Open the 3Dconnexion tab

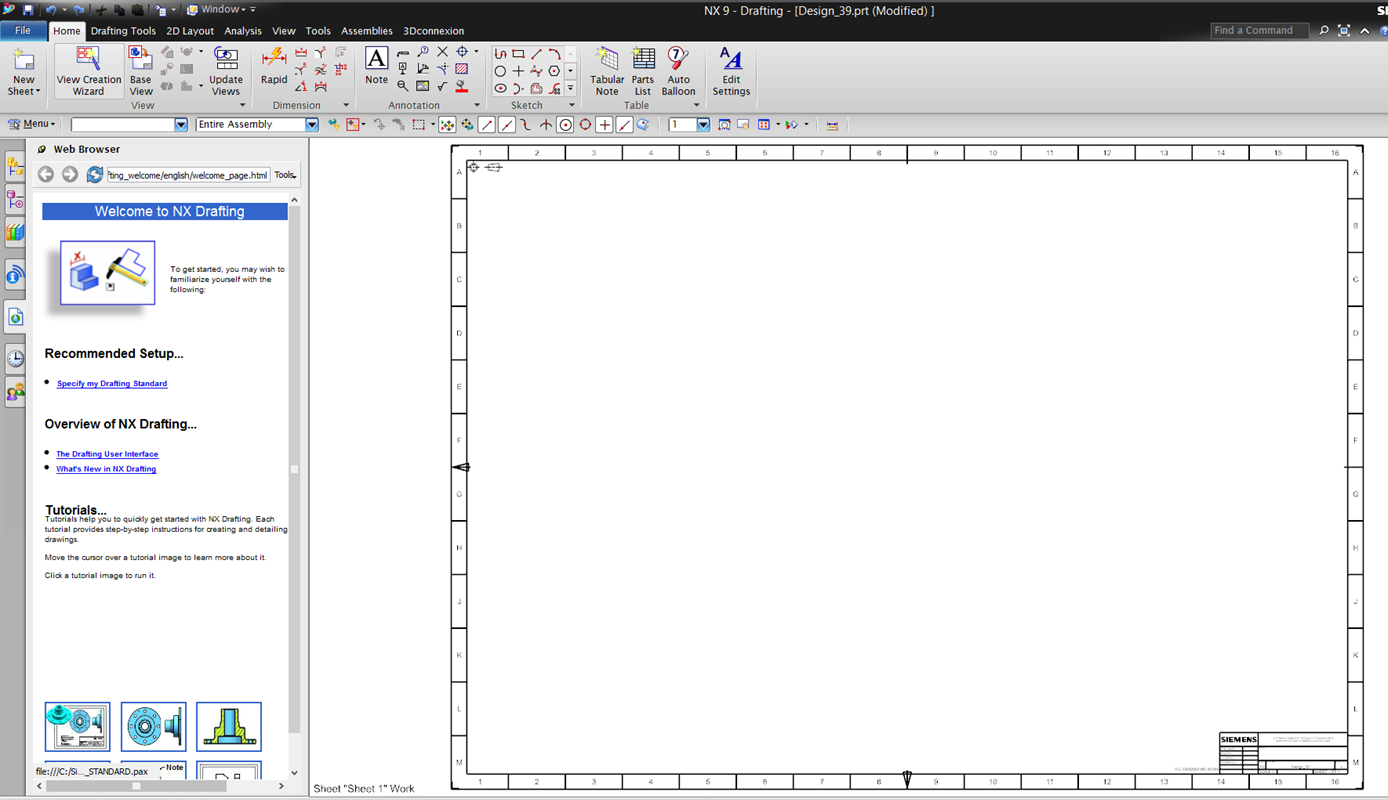(433, 31)
